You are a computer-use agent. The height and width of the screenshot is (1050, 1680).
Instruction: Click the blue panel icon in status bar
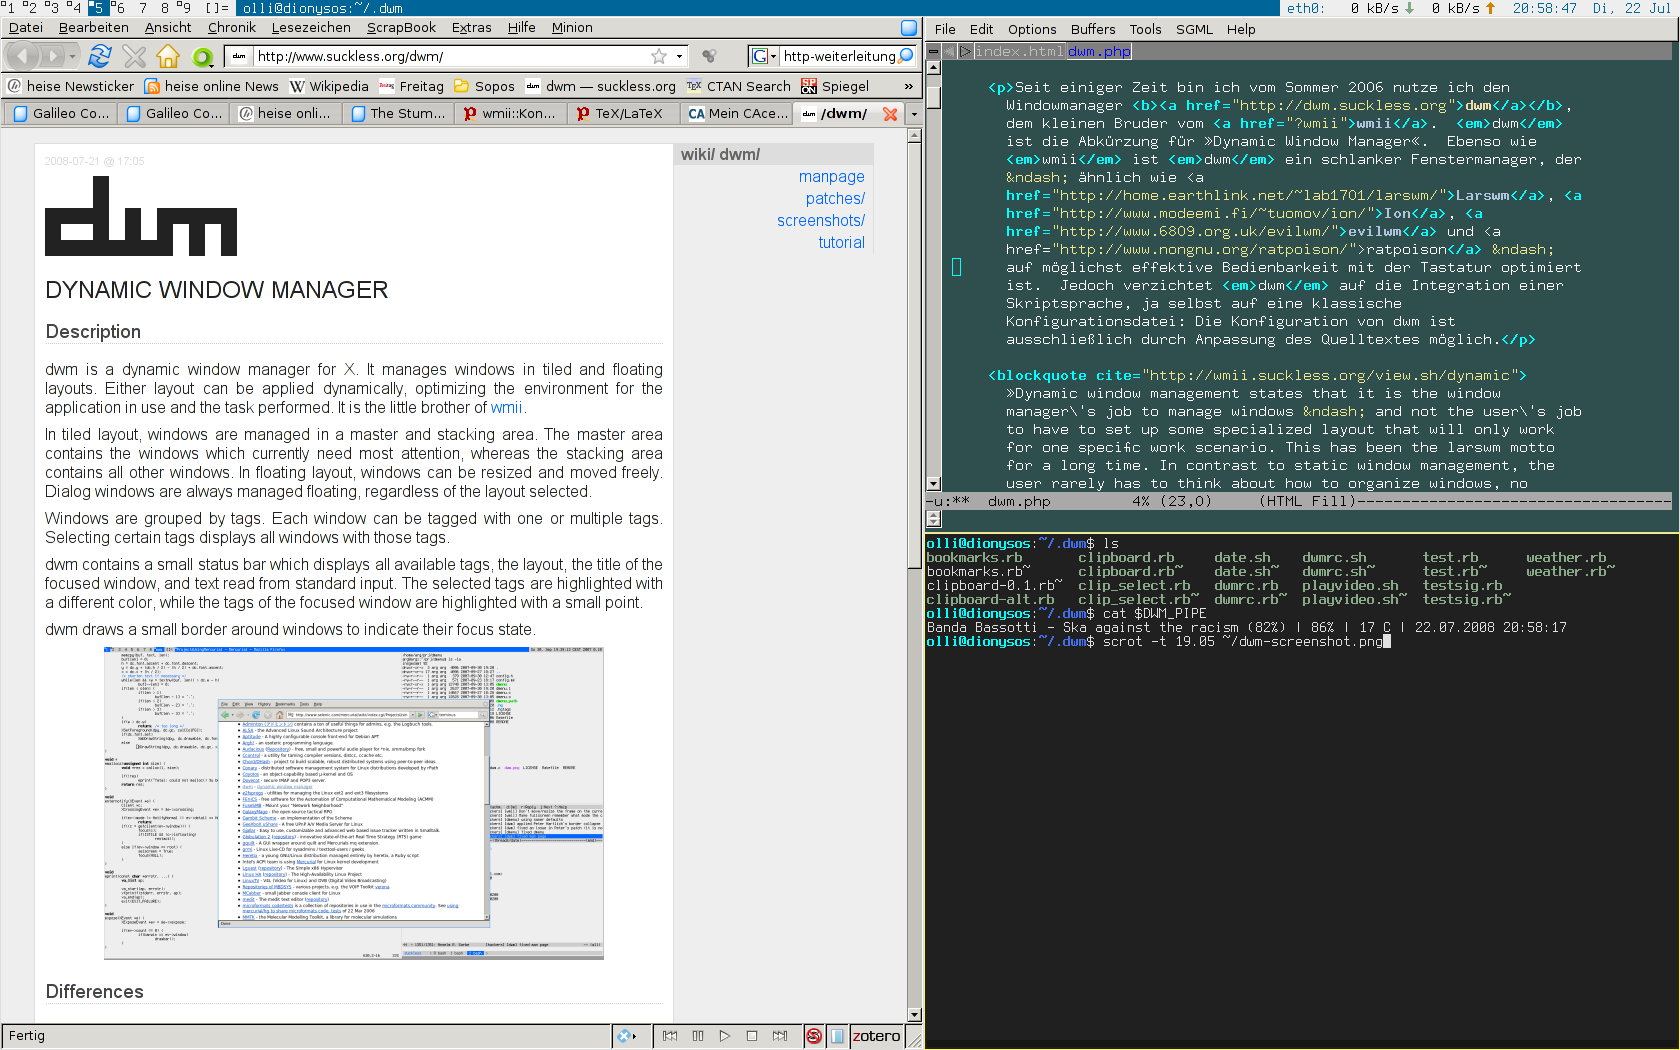click(x=838, y=1036)
